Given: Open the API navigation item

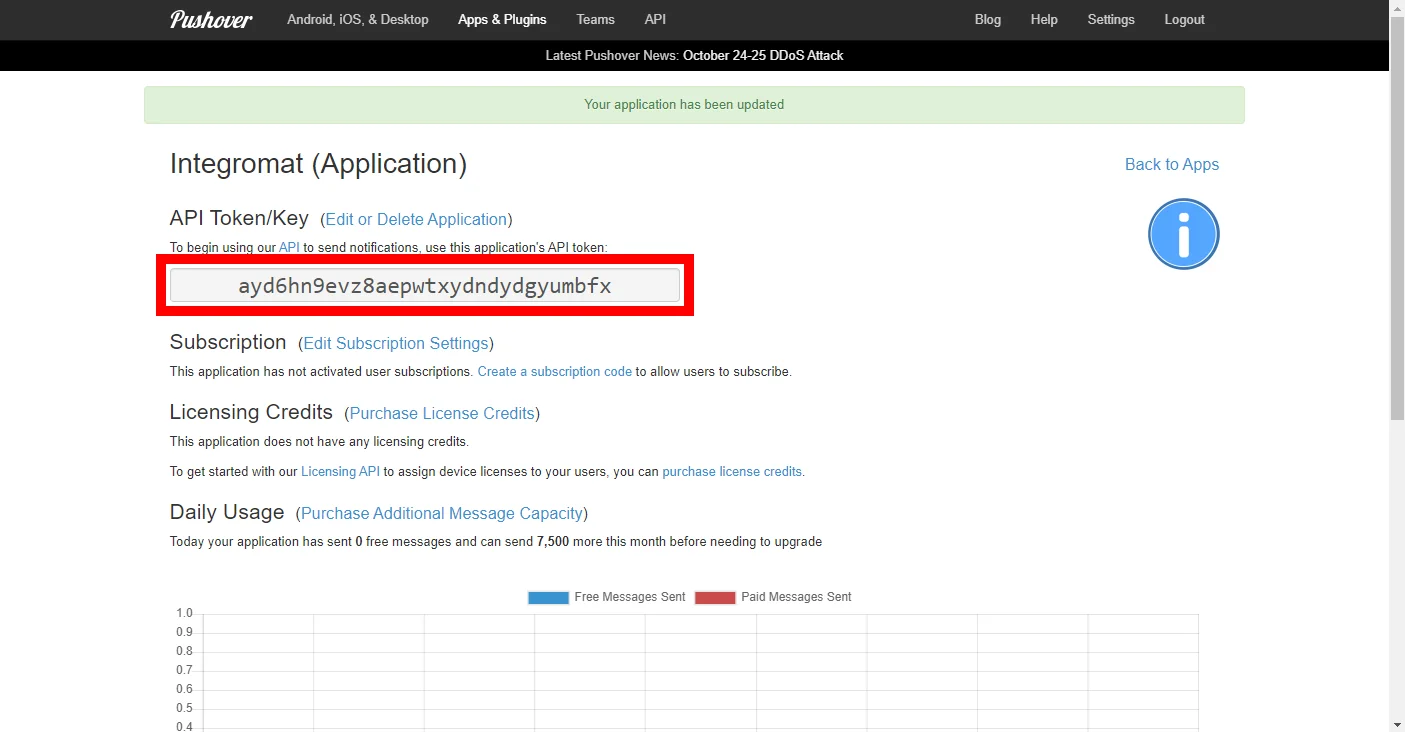Looking at the screenshot, I should click(655, 19).
